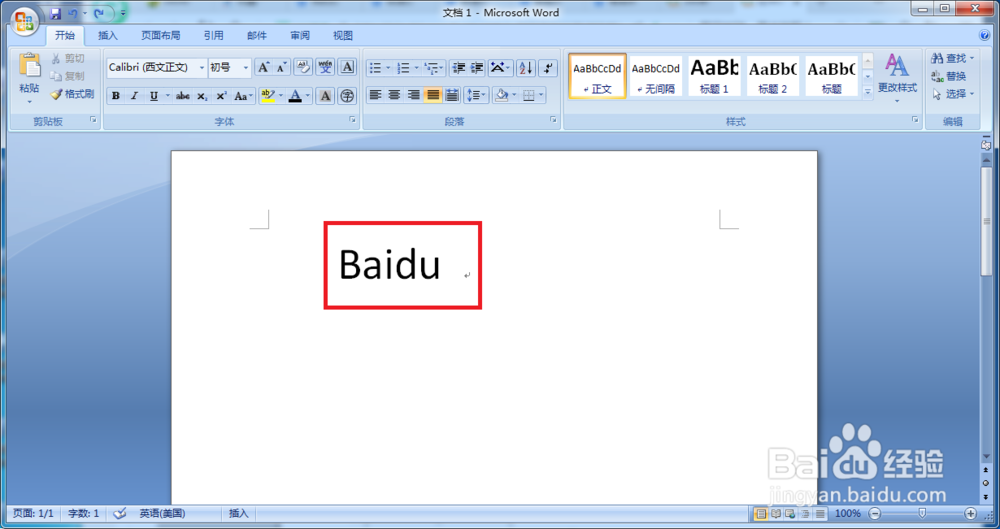The image size is (1000, 529).
Task: Shrink the font size
Action: tap(281, 67)
